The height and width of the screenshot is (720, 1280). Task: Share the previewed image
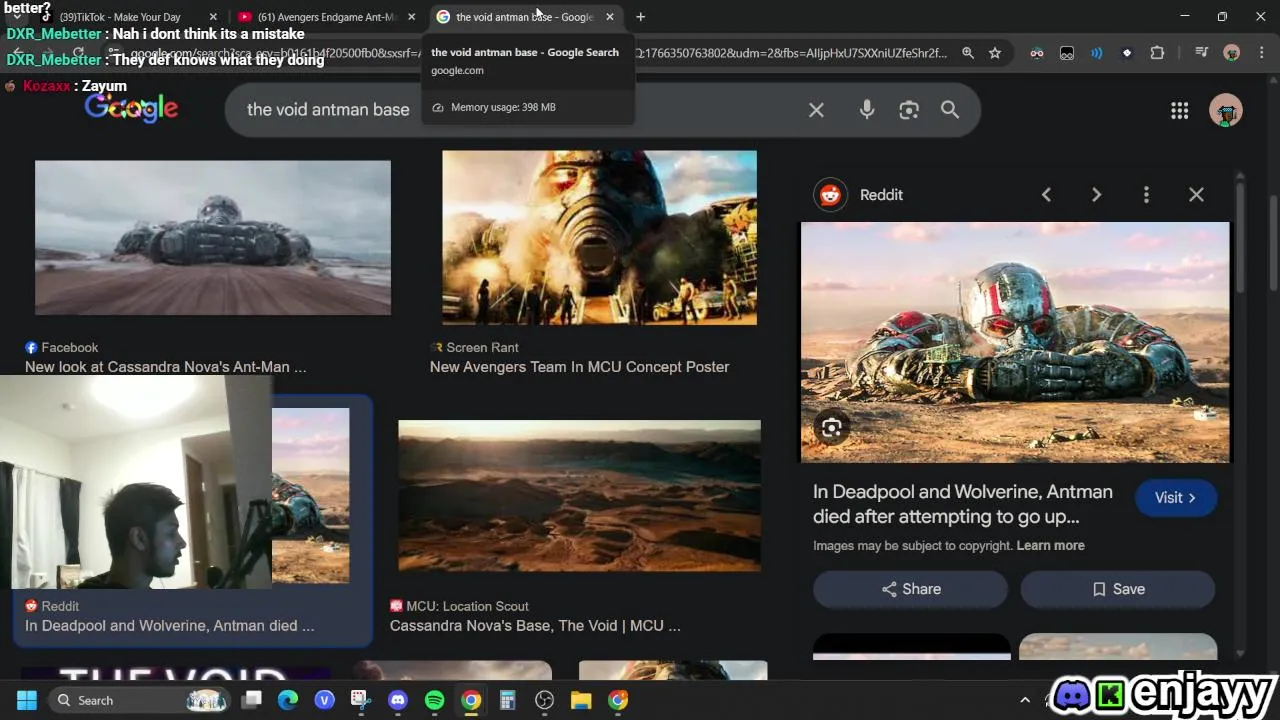(x=910, y=589)
